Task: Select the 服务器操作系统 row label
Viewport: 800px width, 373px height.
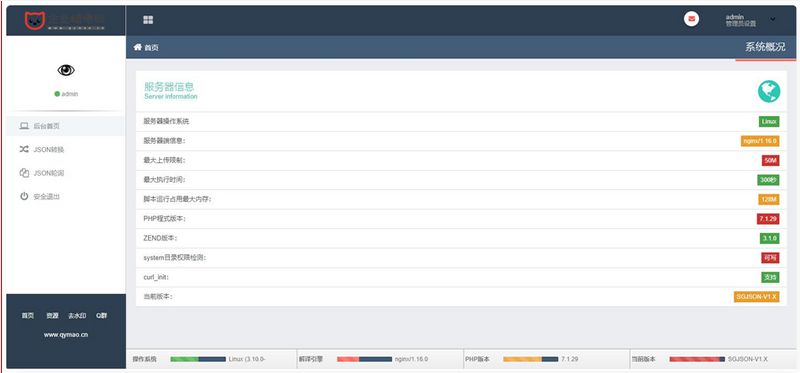Action: pos(166,121)
